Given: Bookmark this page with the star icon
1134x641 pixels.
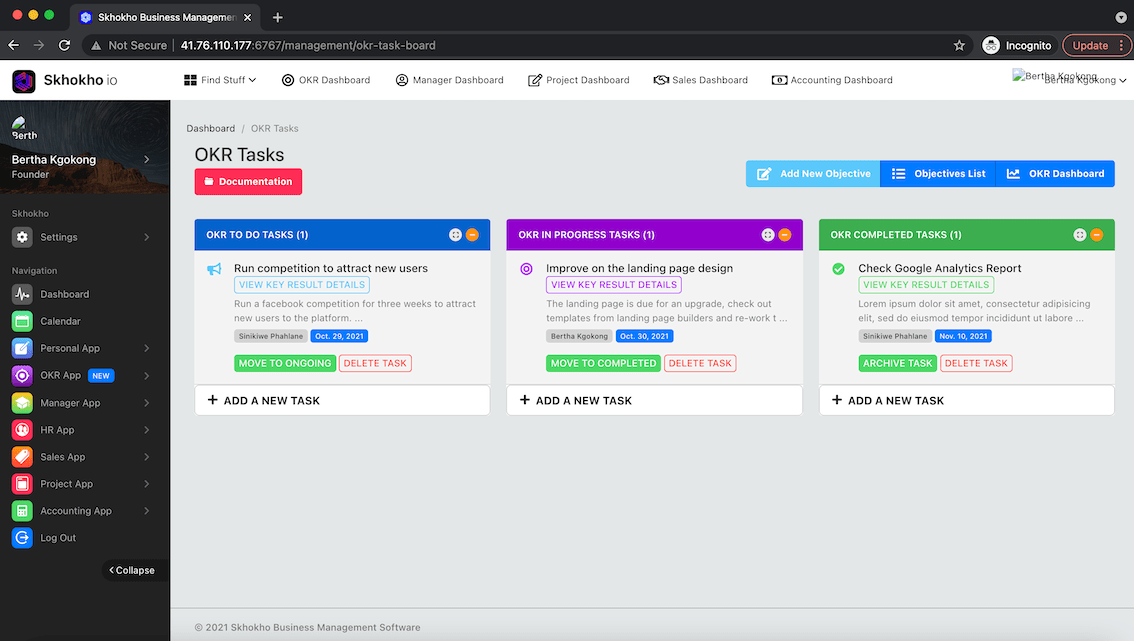Looking at the screenshot, I should tap(959, 46).
